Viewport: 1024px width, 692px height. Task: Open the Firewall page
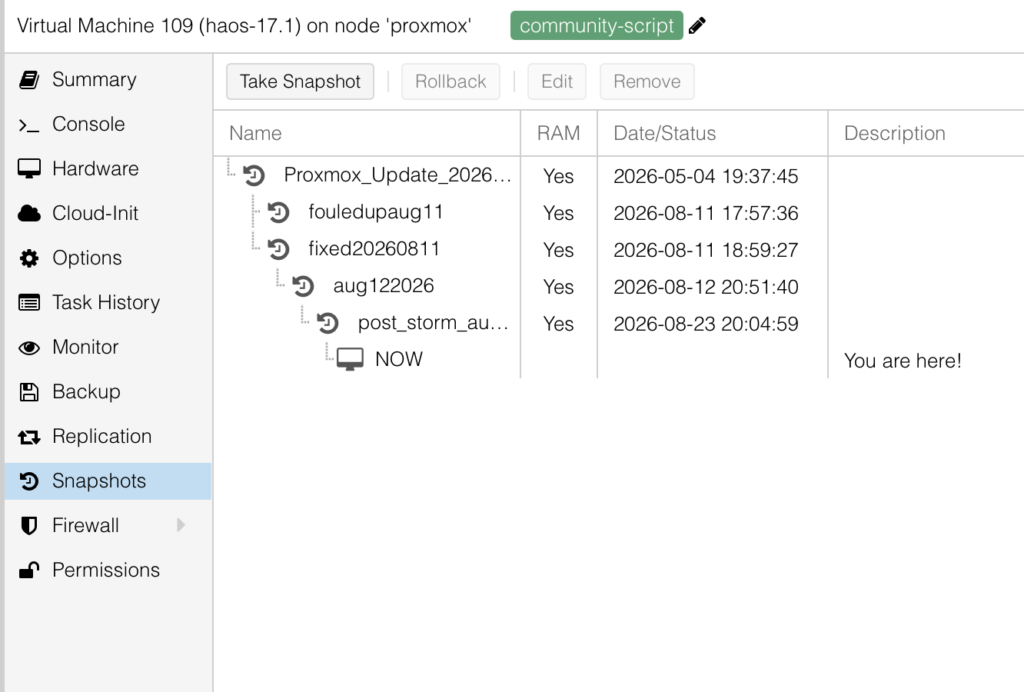click(108, 526)
